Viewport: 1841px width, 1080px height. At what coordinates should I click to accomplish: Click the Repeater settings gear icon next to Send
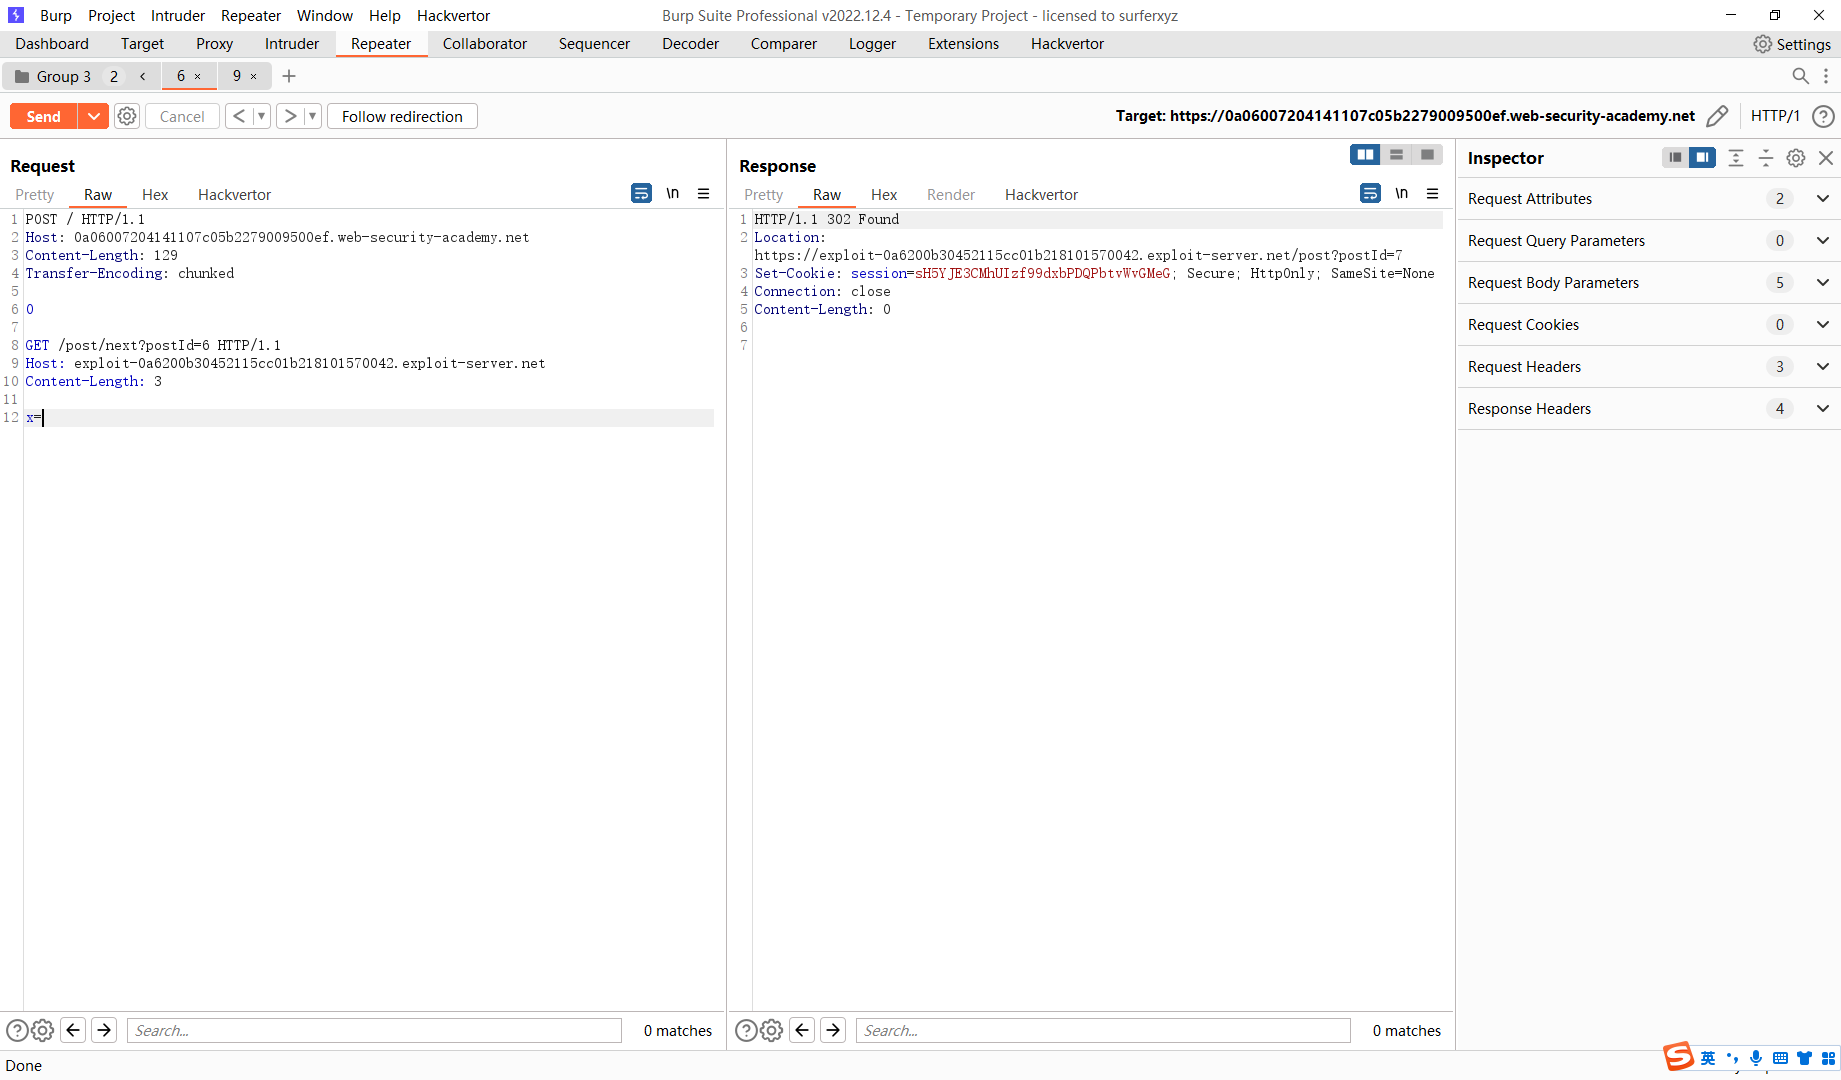[127, 116]
